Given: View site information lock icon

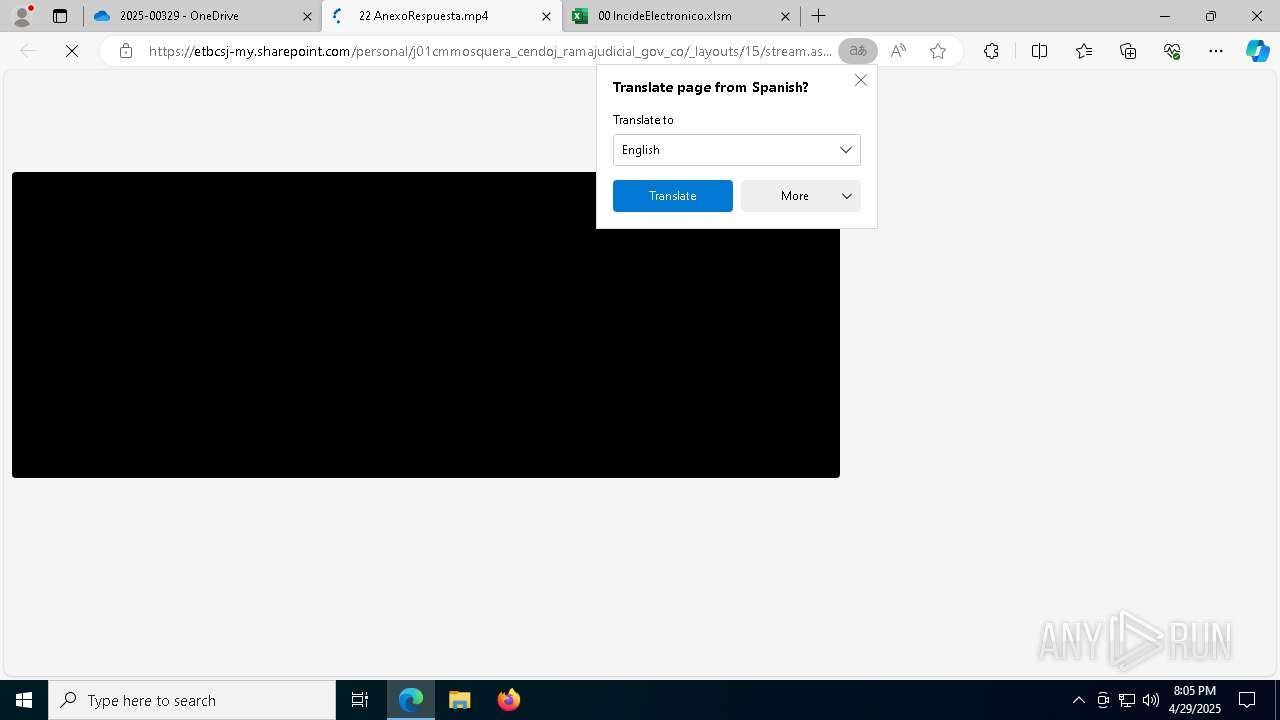Looking at the screenshot, I should tap(126, 51).
